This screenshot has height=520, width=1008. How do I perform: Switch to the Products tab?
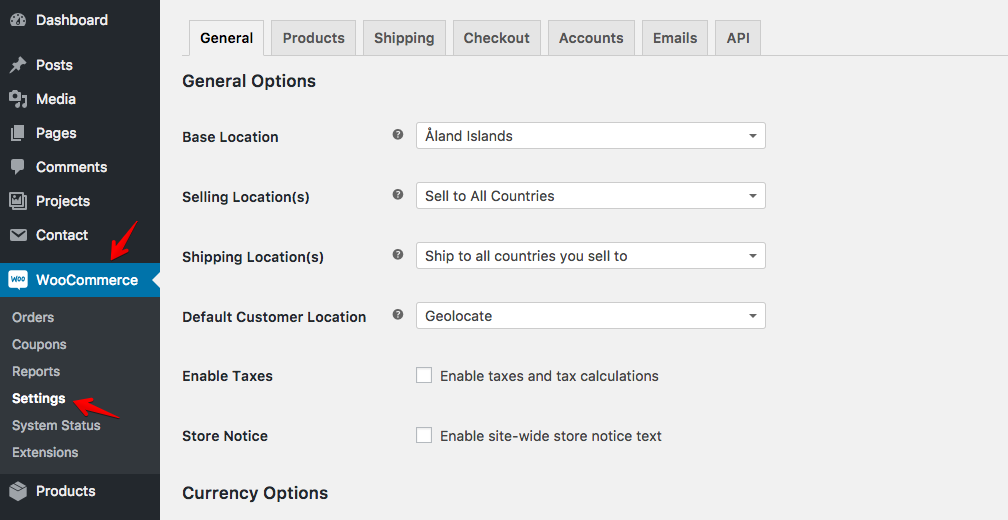point(314,38)
